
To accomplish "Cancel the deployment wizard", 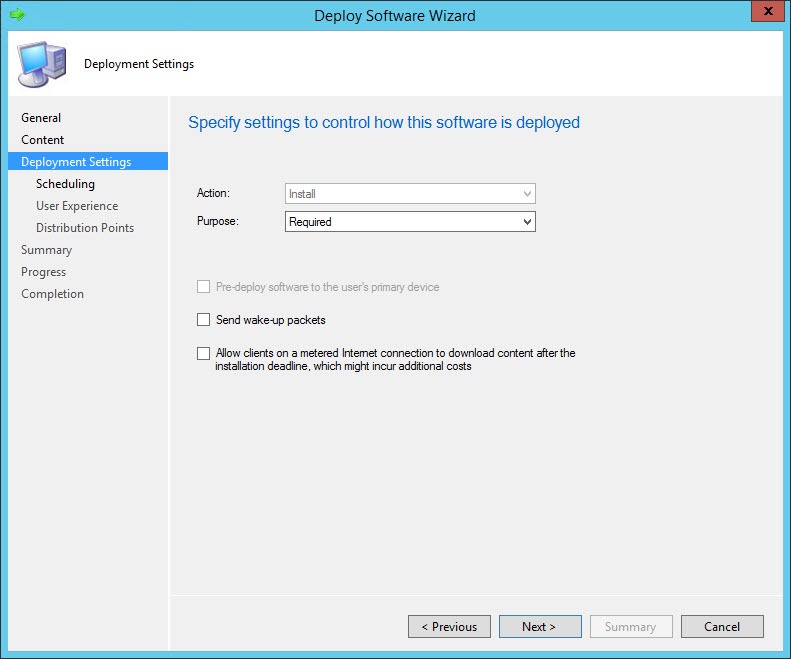I will (x=722, y=627).
